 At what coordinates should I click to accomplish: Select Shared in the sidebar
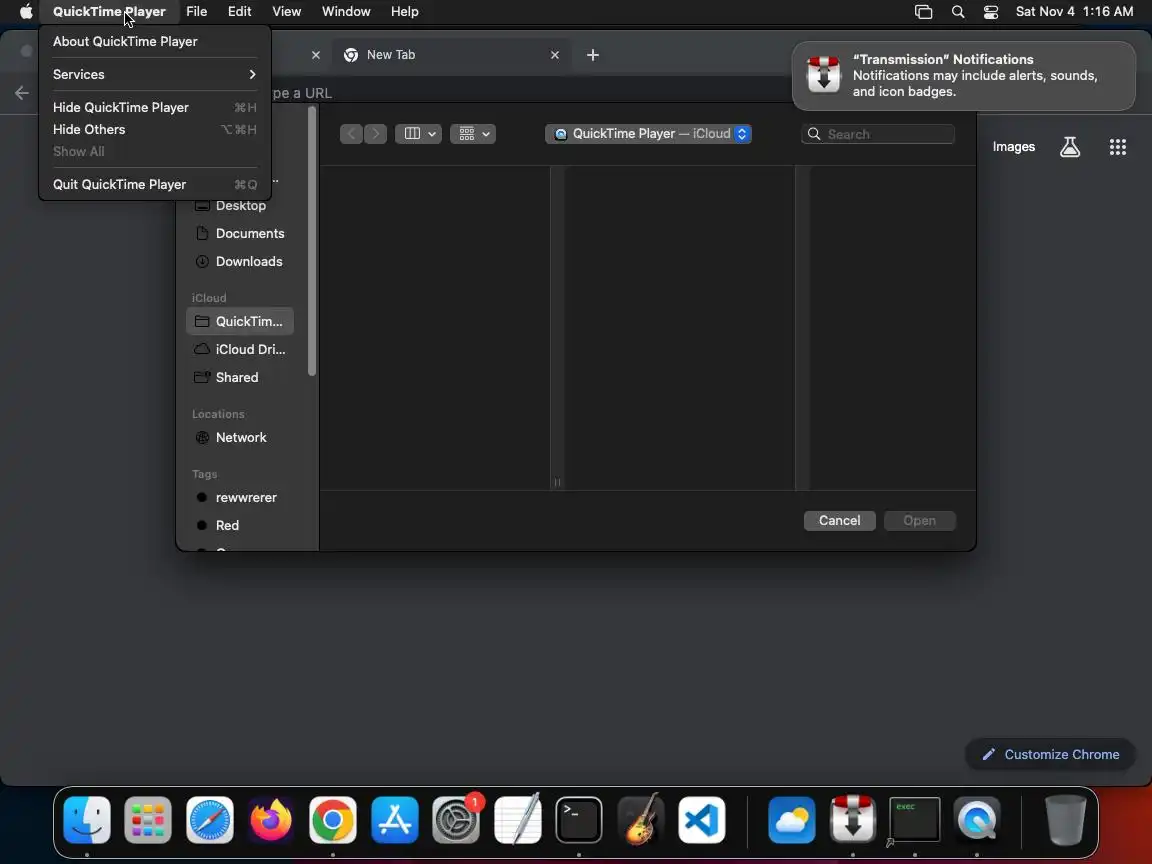(x=240, y=377)
